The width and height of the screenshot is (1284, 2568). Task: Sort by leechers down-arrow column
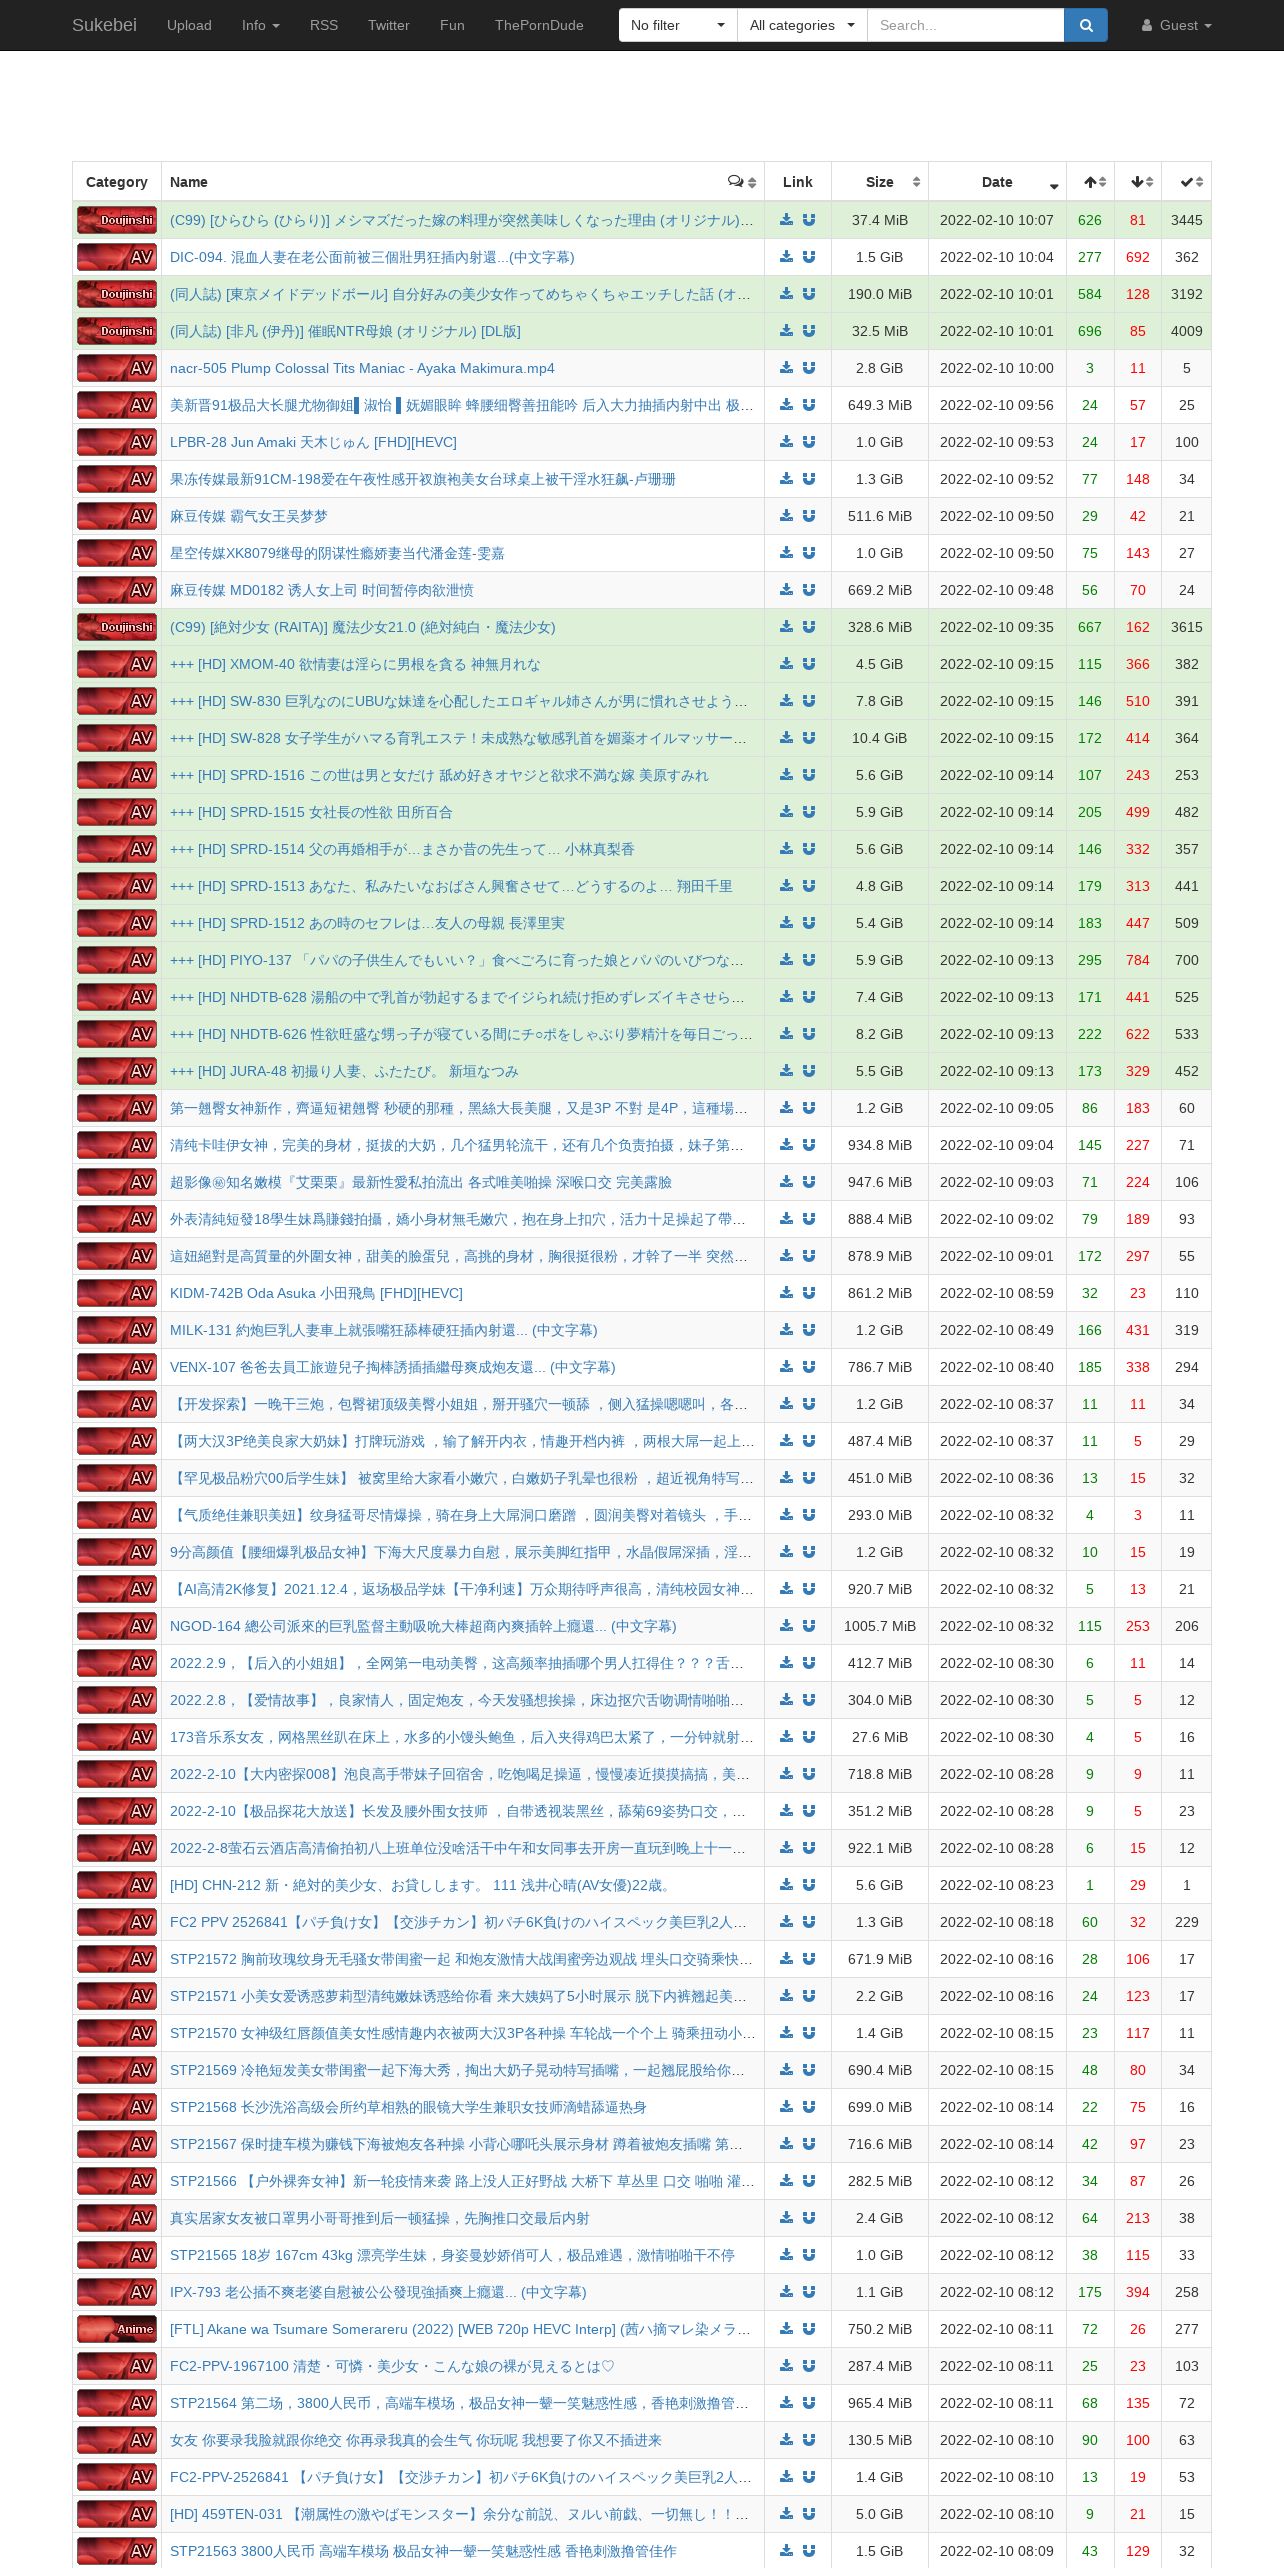tap(1138, 182)
